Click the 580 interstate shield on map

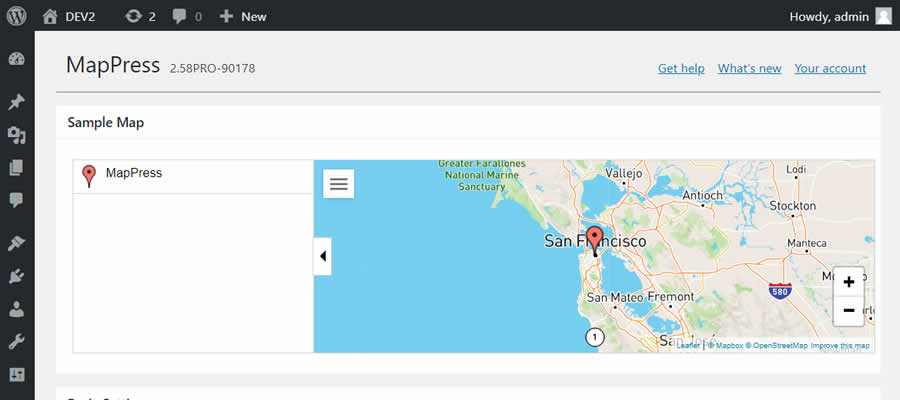click(780, 290)
